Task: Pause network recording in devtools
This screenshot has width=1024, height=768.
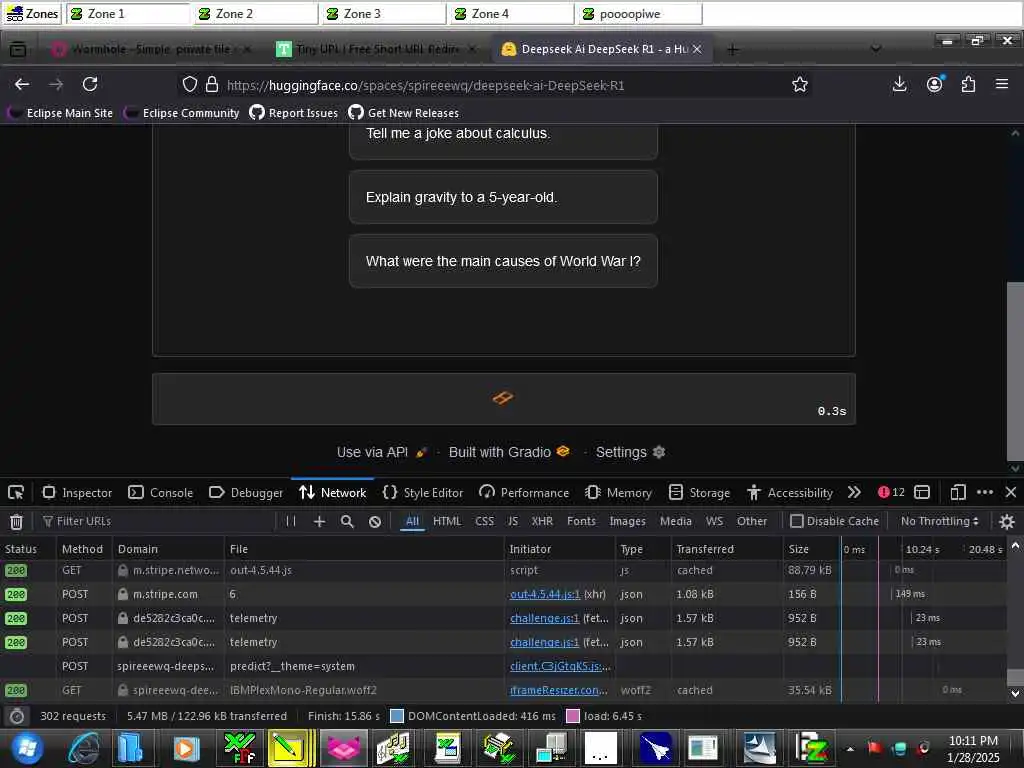Action: tap(291, 521)
